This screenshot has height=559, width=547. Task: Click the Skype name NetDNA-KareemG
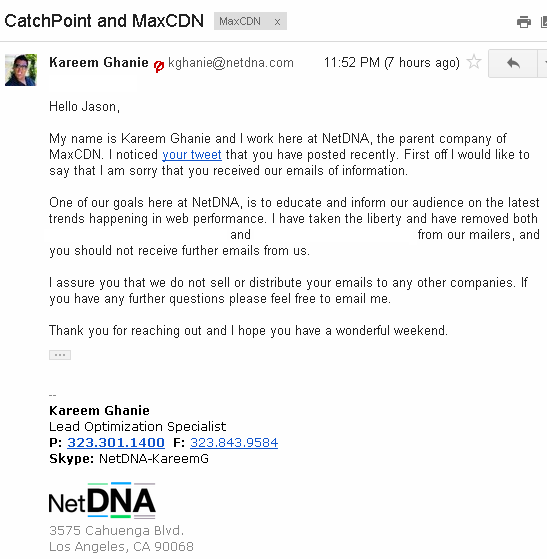(x=154, y=458)
